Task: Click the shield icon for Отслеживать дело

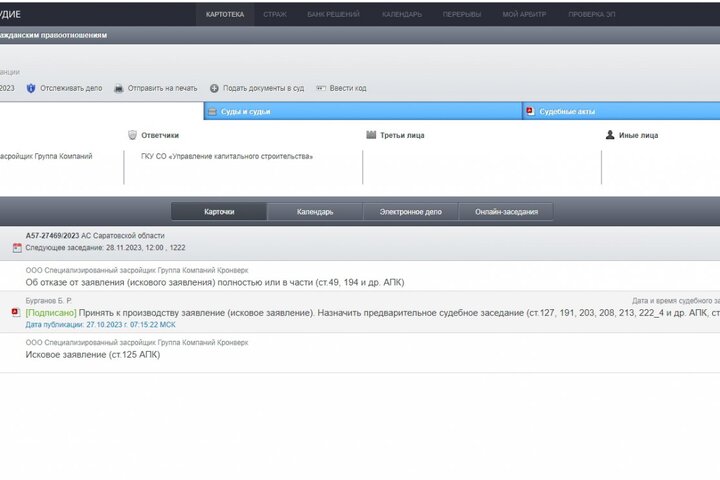Action: coord(31,88)
